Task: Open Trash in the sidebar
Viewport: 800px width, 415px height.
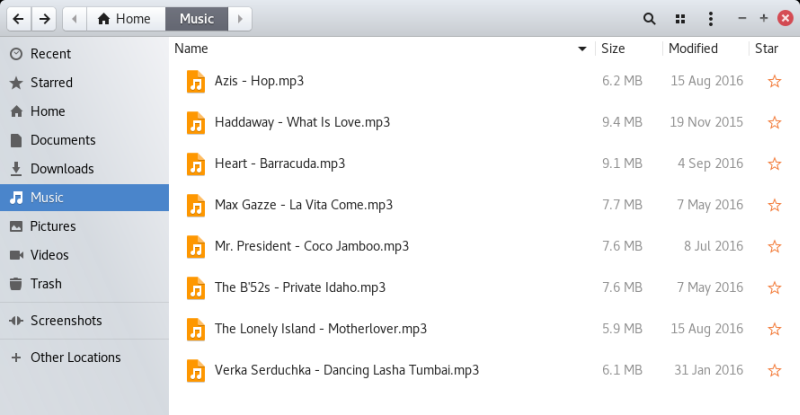Action: 84,283
